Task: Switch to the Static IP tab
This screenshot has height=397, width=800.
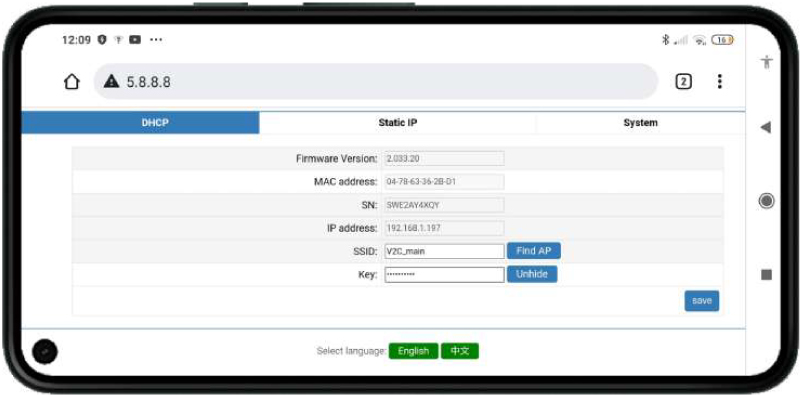Action: point(398,123)
